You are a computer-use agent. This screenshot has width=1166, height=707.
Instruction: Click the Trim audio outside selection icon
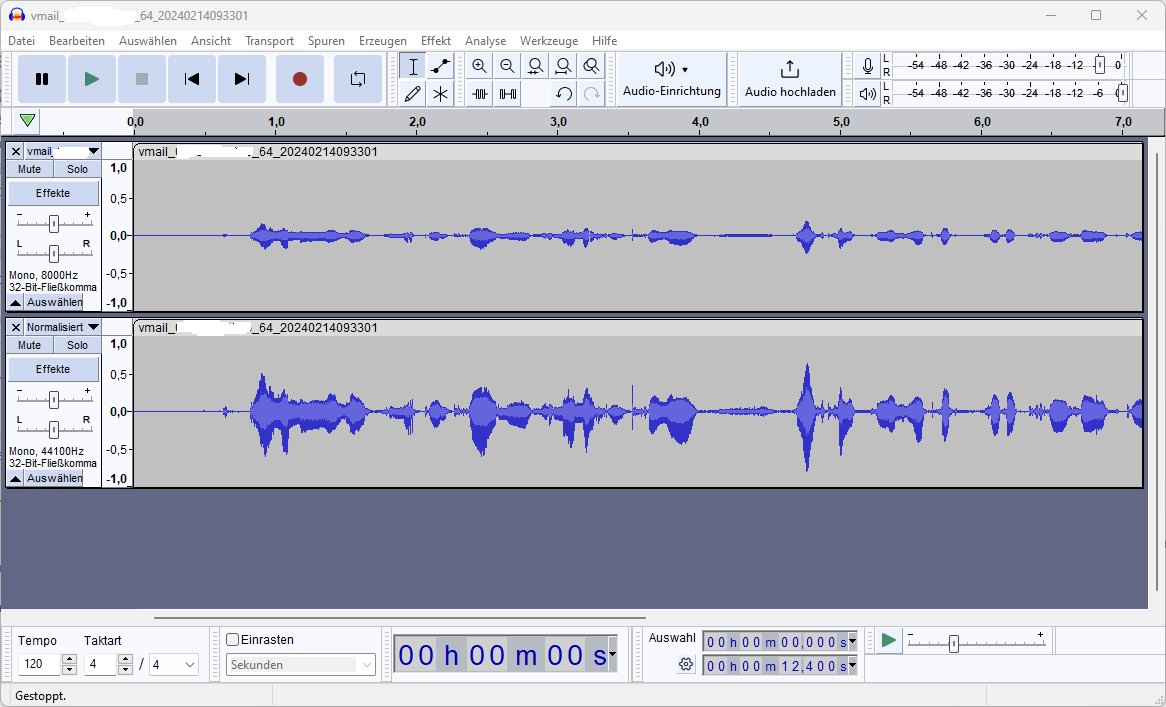point(480,94)
